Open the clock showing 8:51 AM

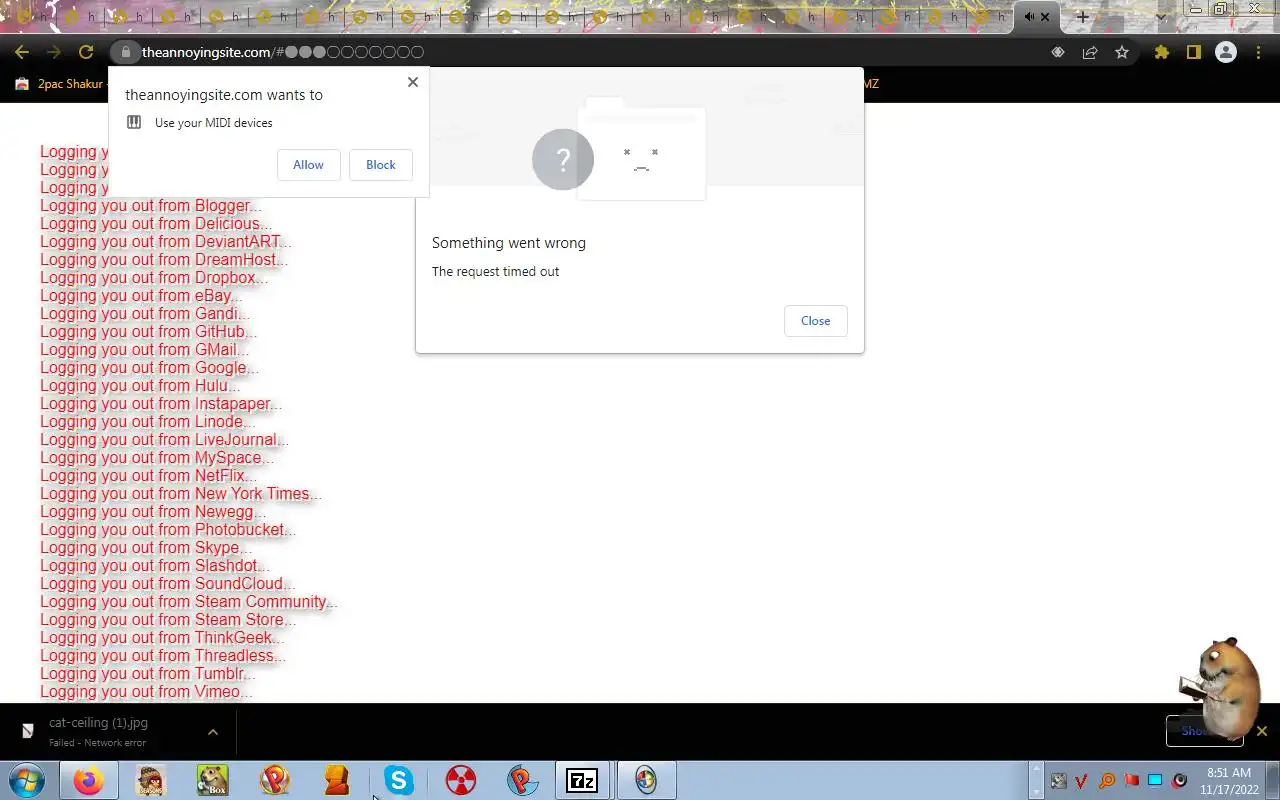pos(1229,780)
